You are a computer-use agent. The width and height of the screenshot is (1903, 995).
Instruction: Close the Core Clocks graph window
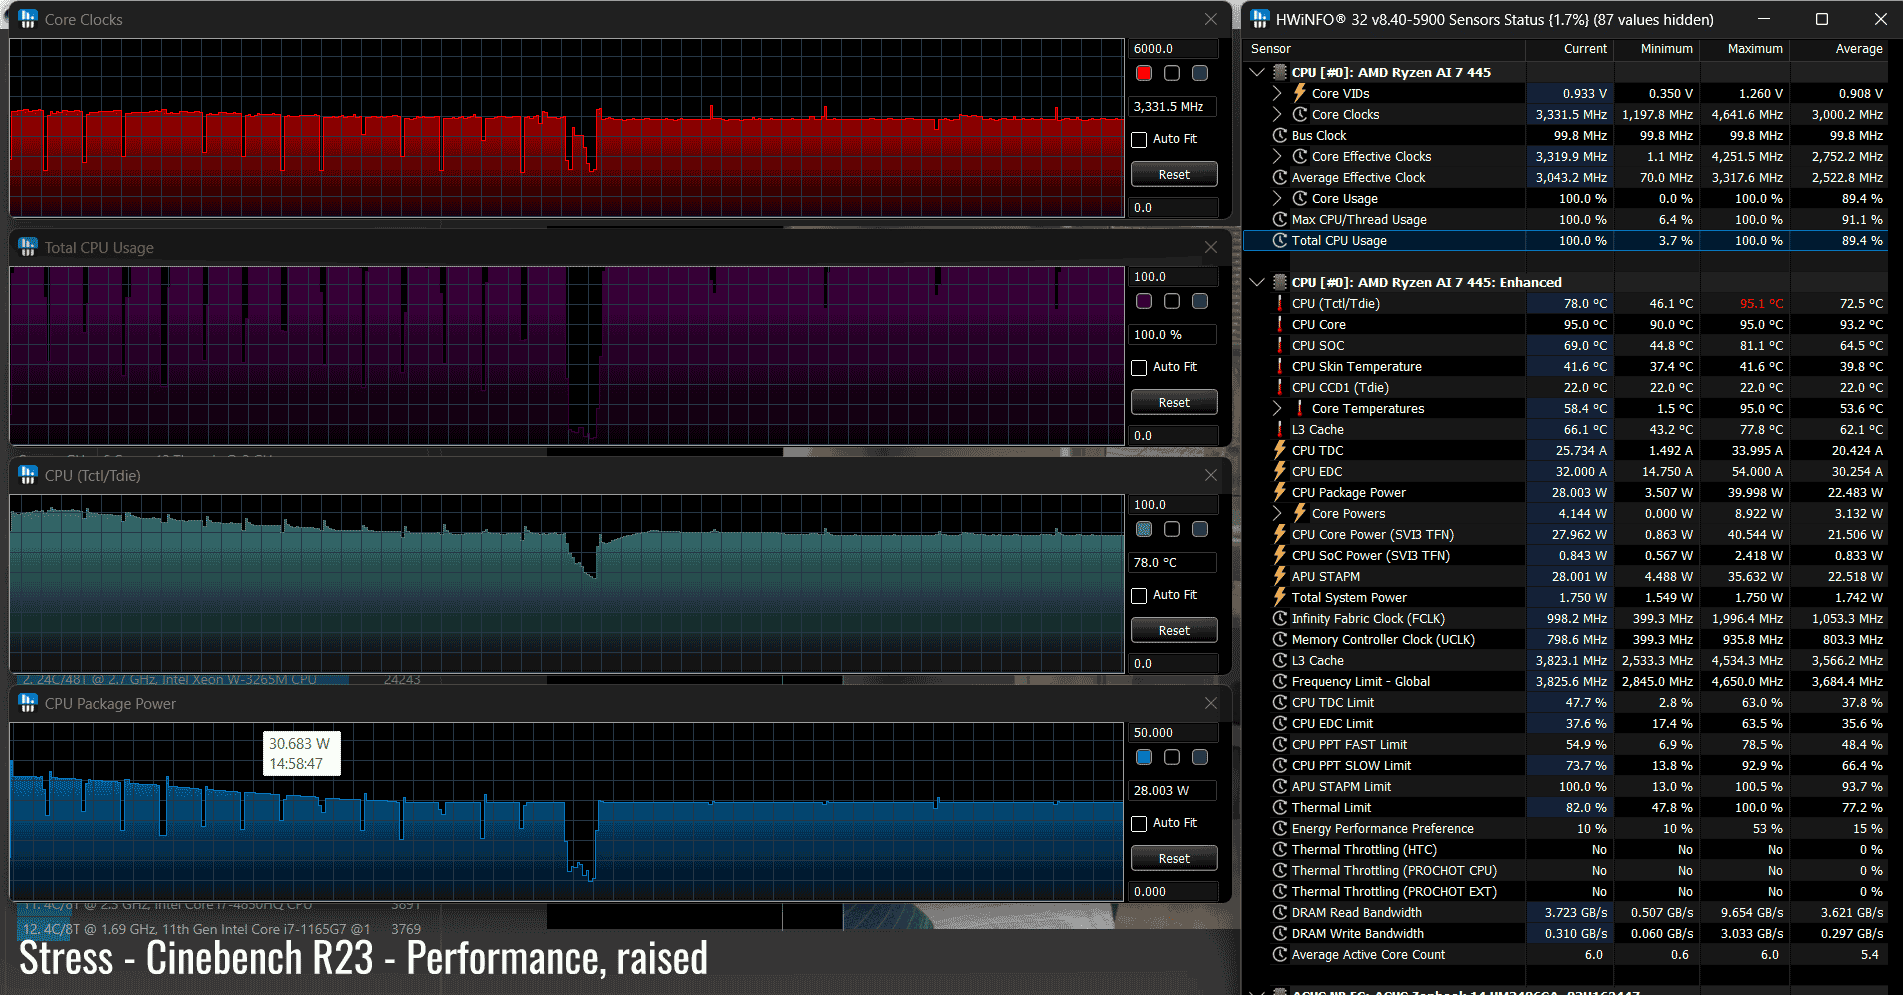1211,19
